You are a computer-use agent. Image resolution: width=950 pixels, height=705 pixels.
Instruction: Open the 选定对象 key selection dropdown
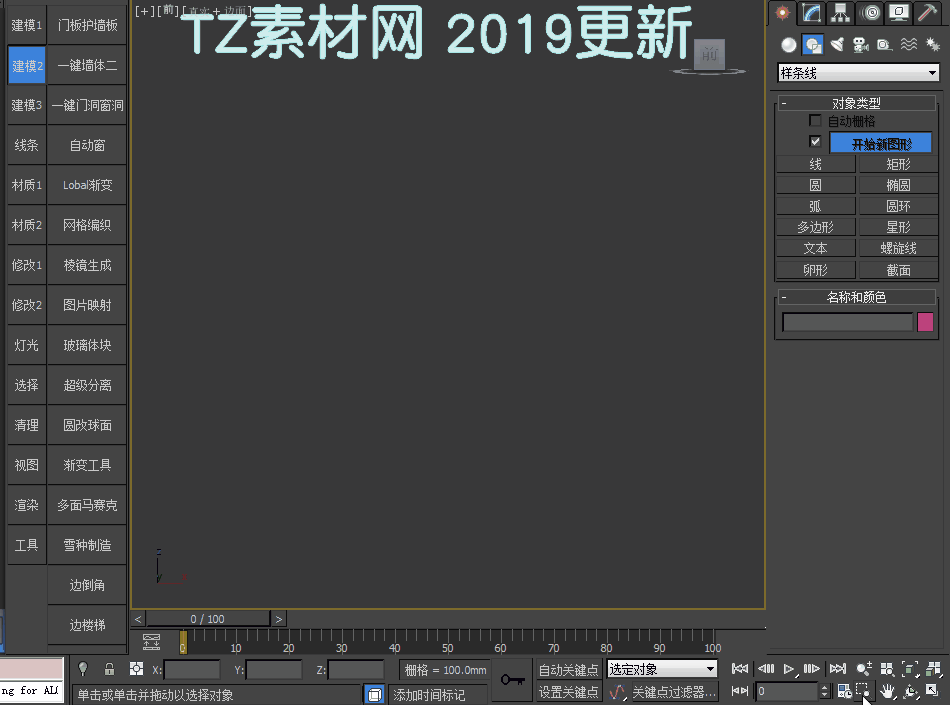click(662, 669)
